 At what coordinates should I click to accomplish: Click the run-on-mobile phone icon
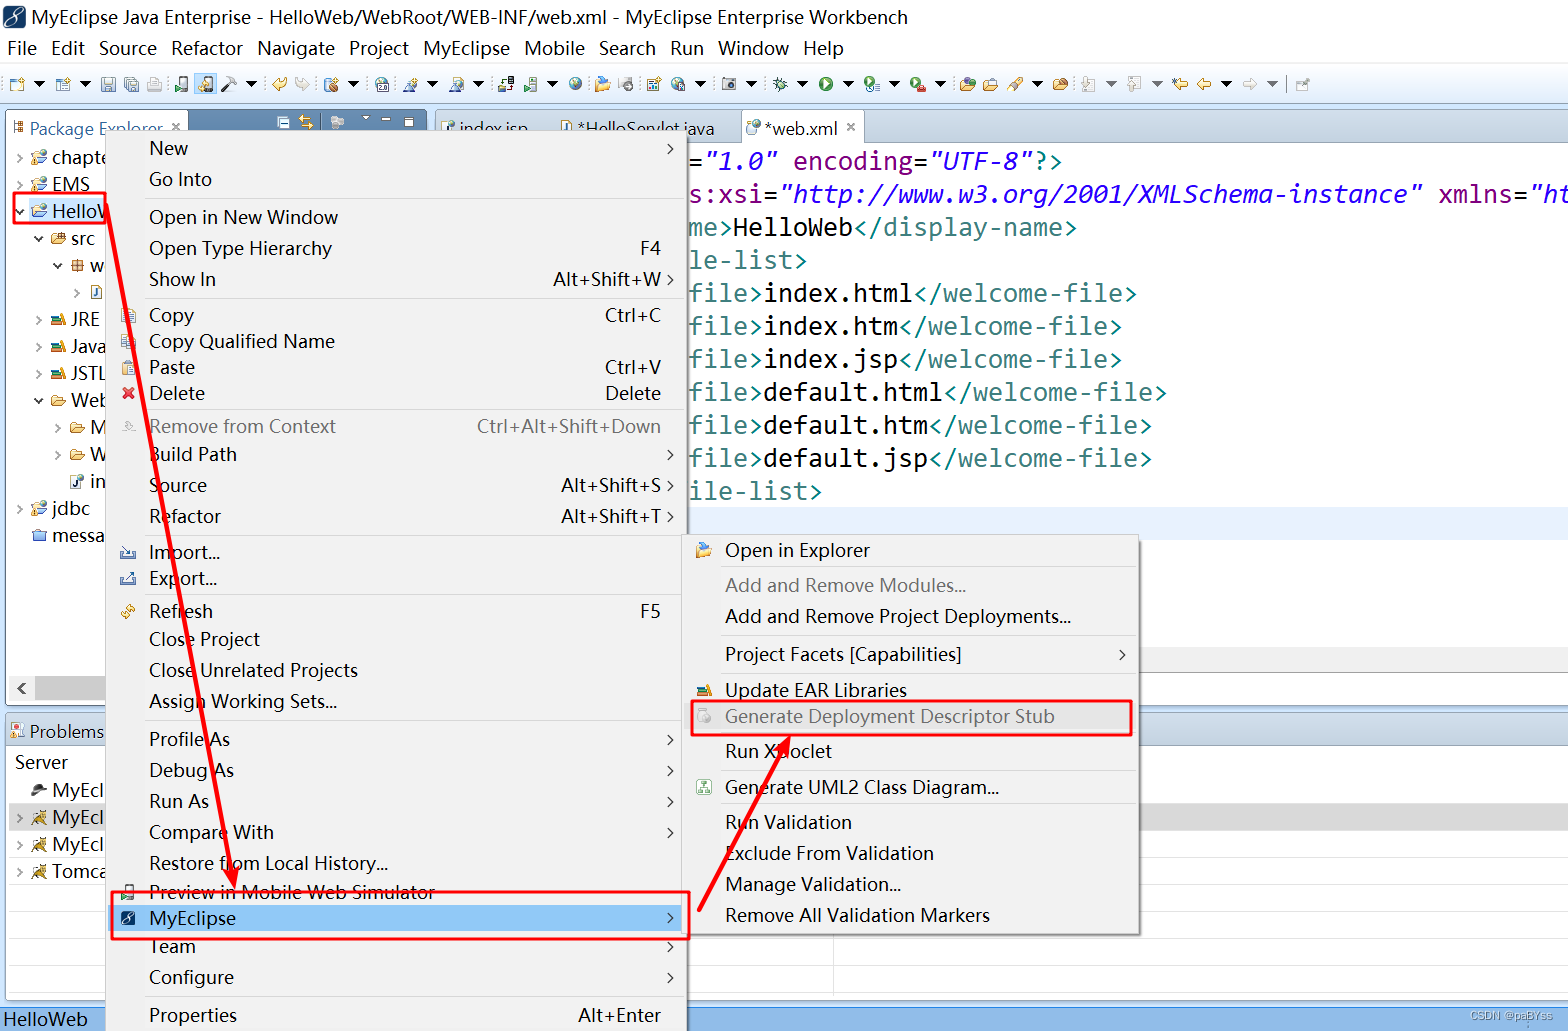(x=181, y=84)
